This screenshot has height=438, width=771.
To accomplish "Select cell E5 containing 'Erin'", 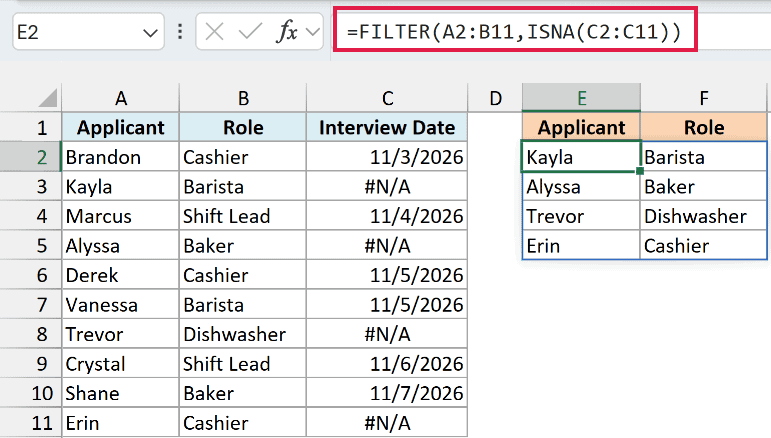I will [581, 246].
